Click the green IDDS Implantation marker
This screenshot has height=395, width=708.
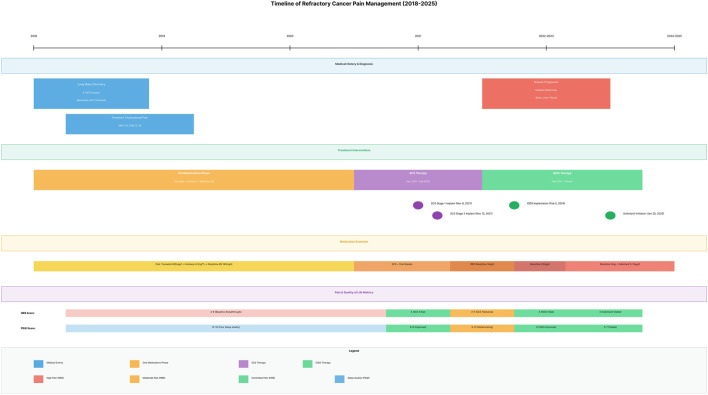[x=514, y=205]
